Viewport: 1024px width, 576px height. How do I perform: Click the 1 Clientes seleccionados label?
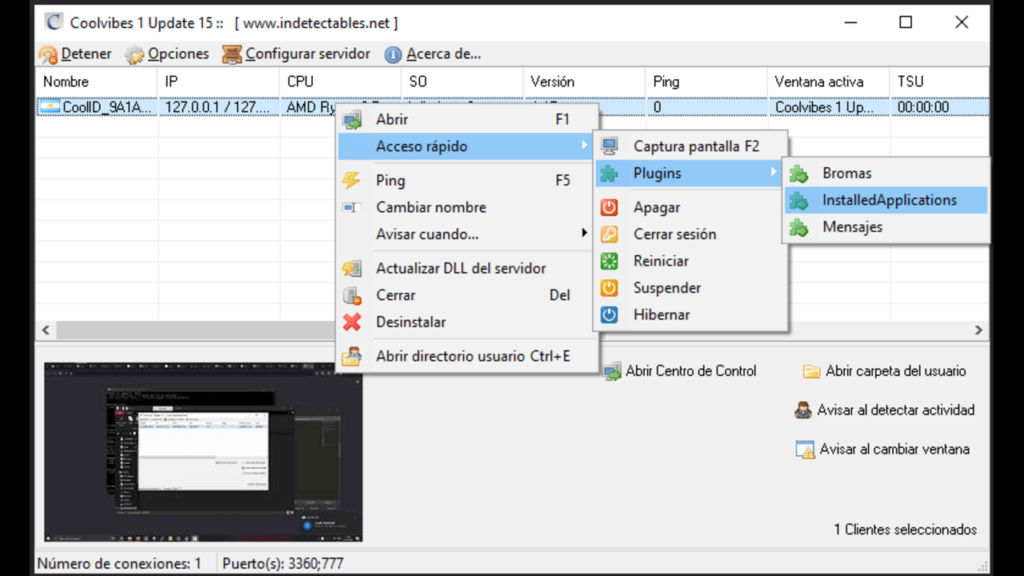coord(905,530)
